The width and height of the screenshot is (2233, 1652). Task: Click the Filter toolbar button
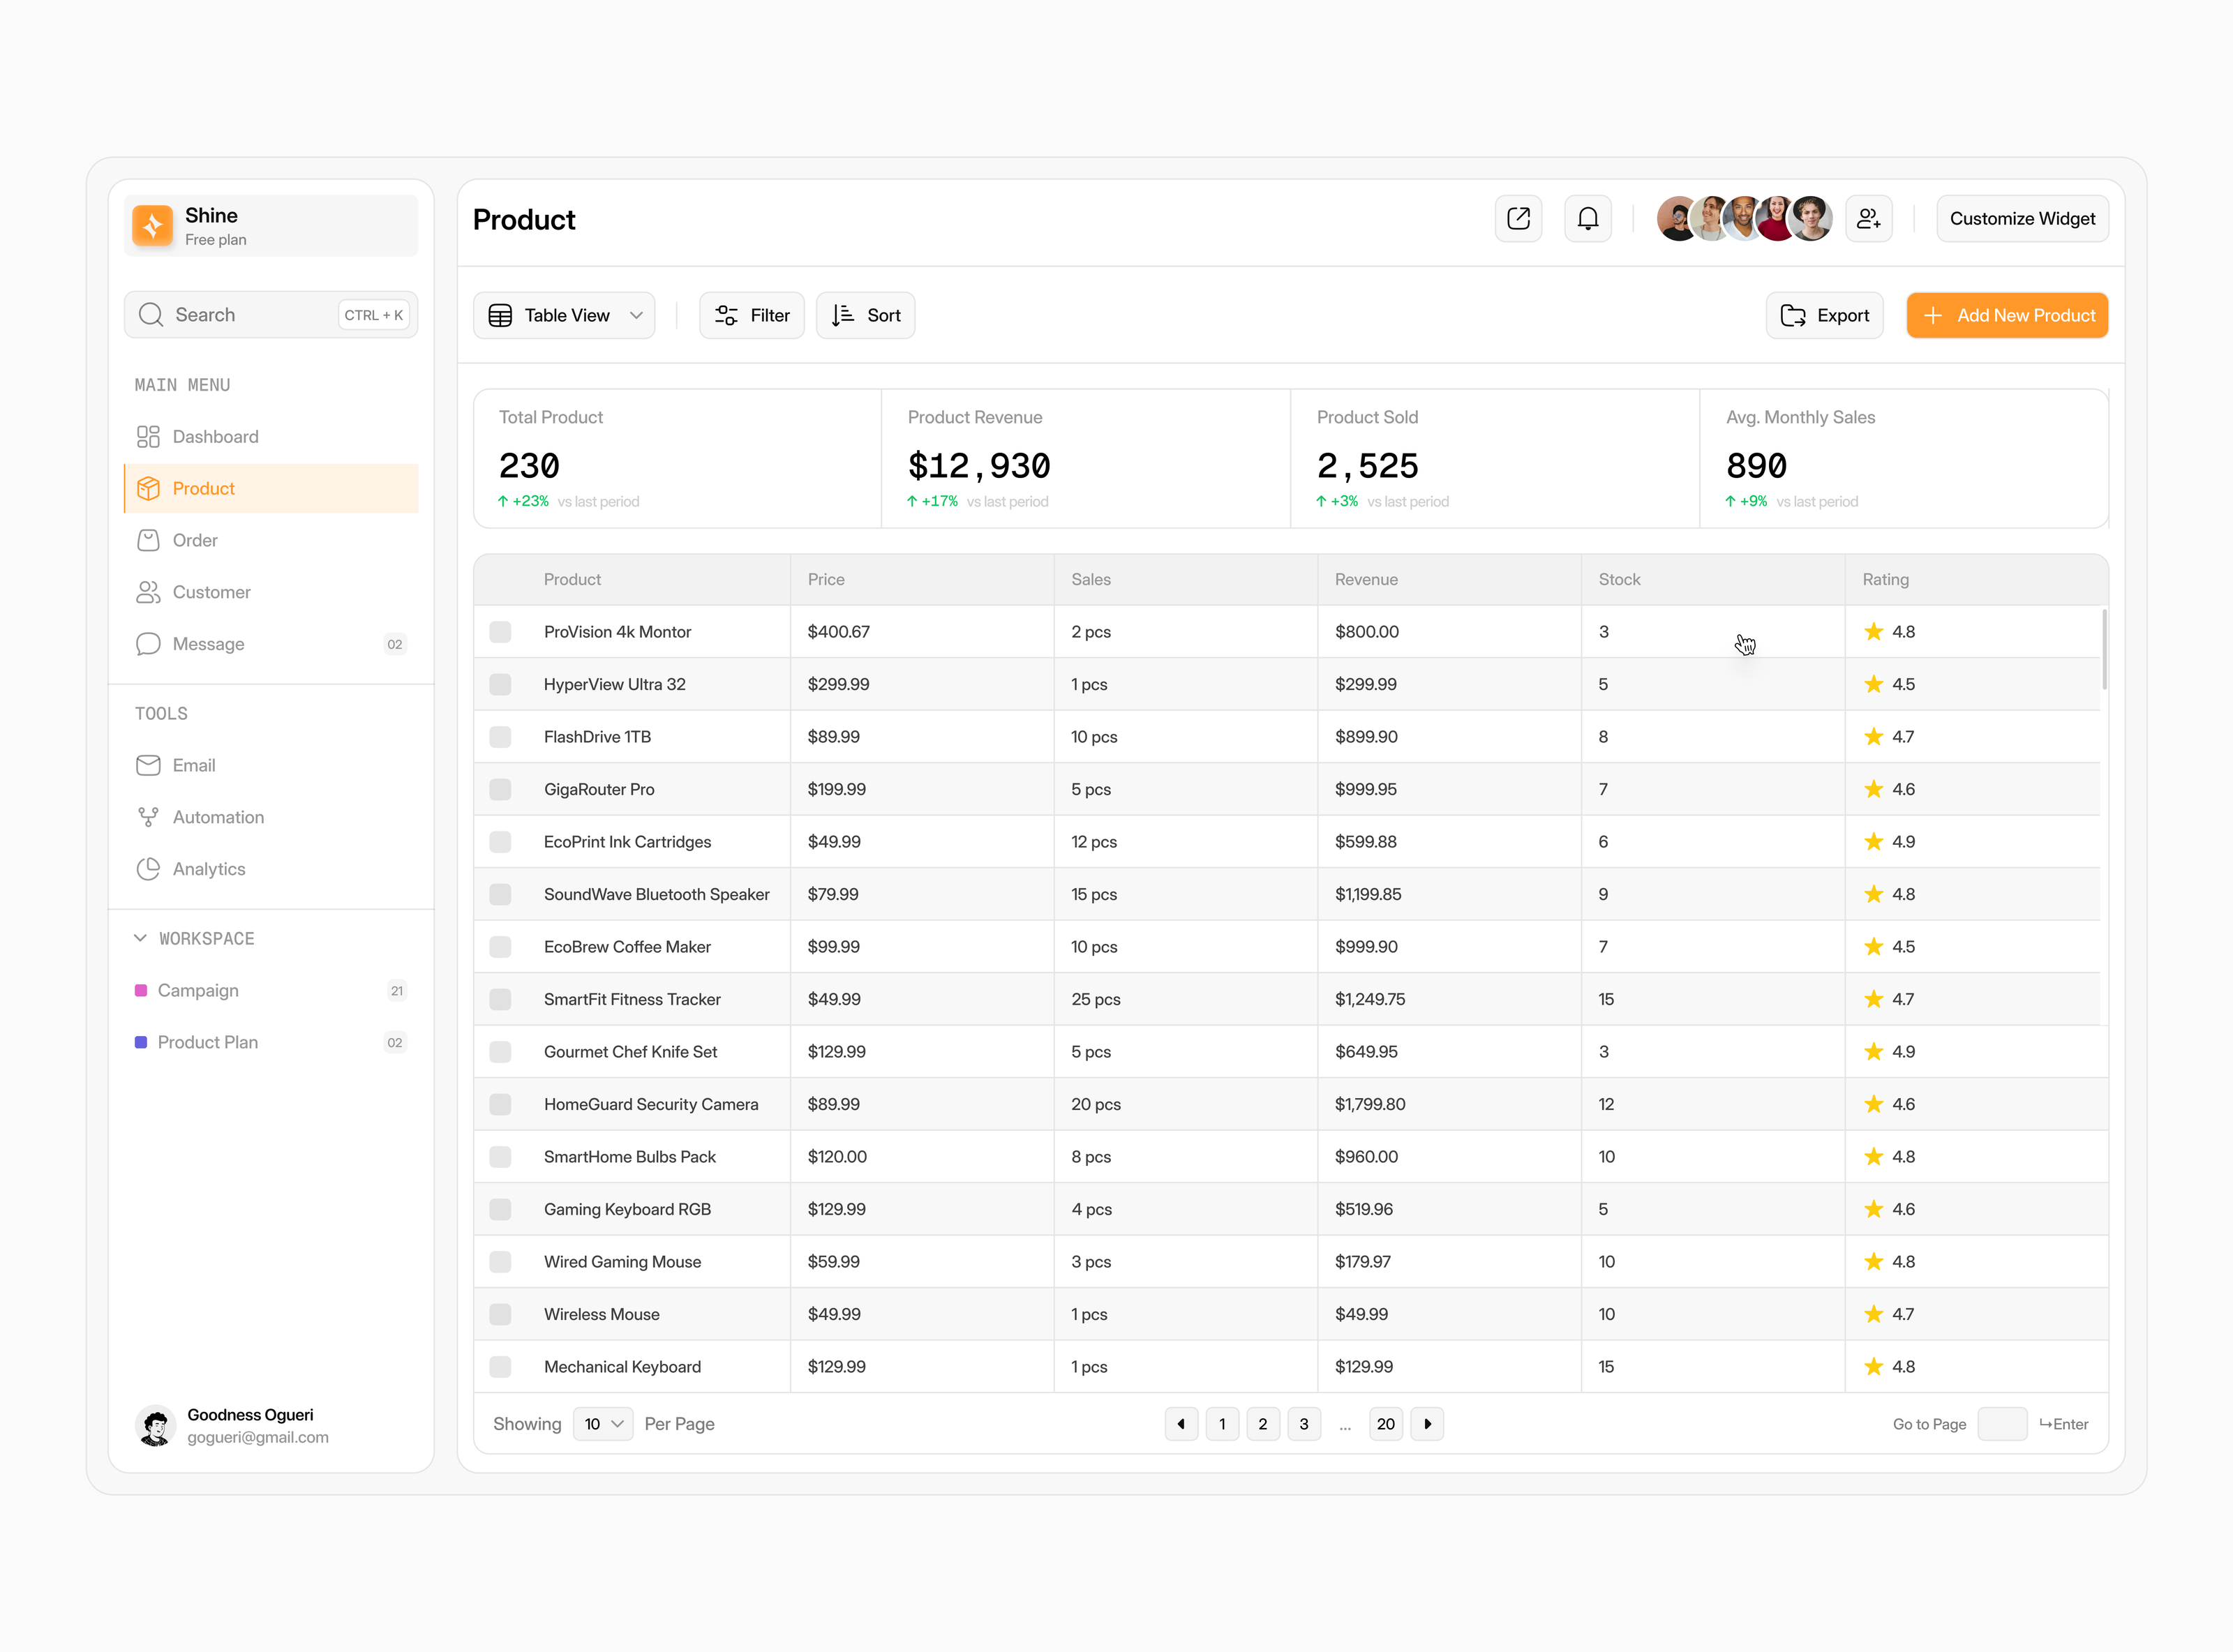coord(752,316)
